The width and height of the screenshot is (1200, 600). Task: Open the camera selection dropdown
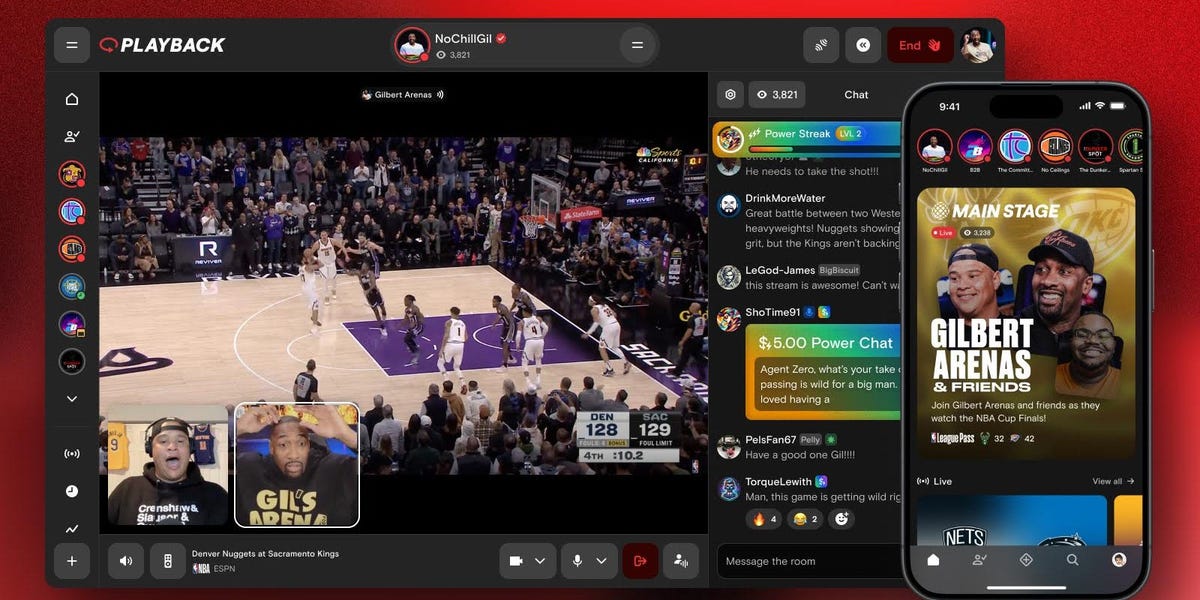(x=540, y=561)
